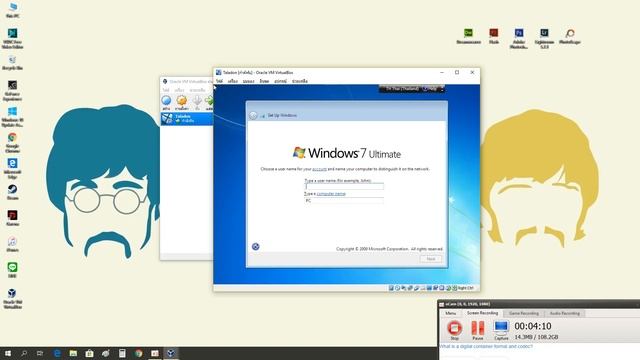Click the taskbar search icon
640x360 pixels.
pos(24,353)
